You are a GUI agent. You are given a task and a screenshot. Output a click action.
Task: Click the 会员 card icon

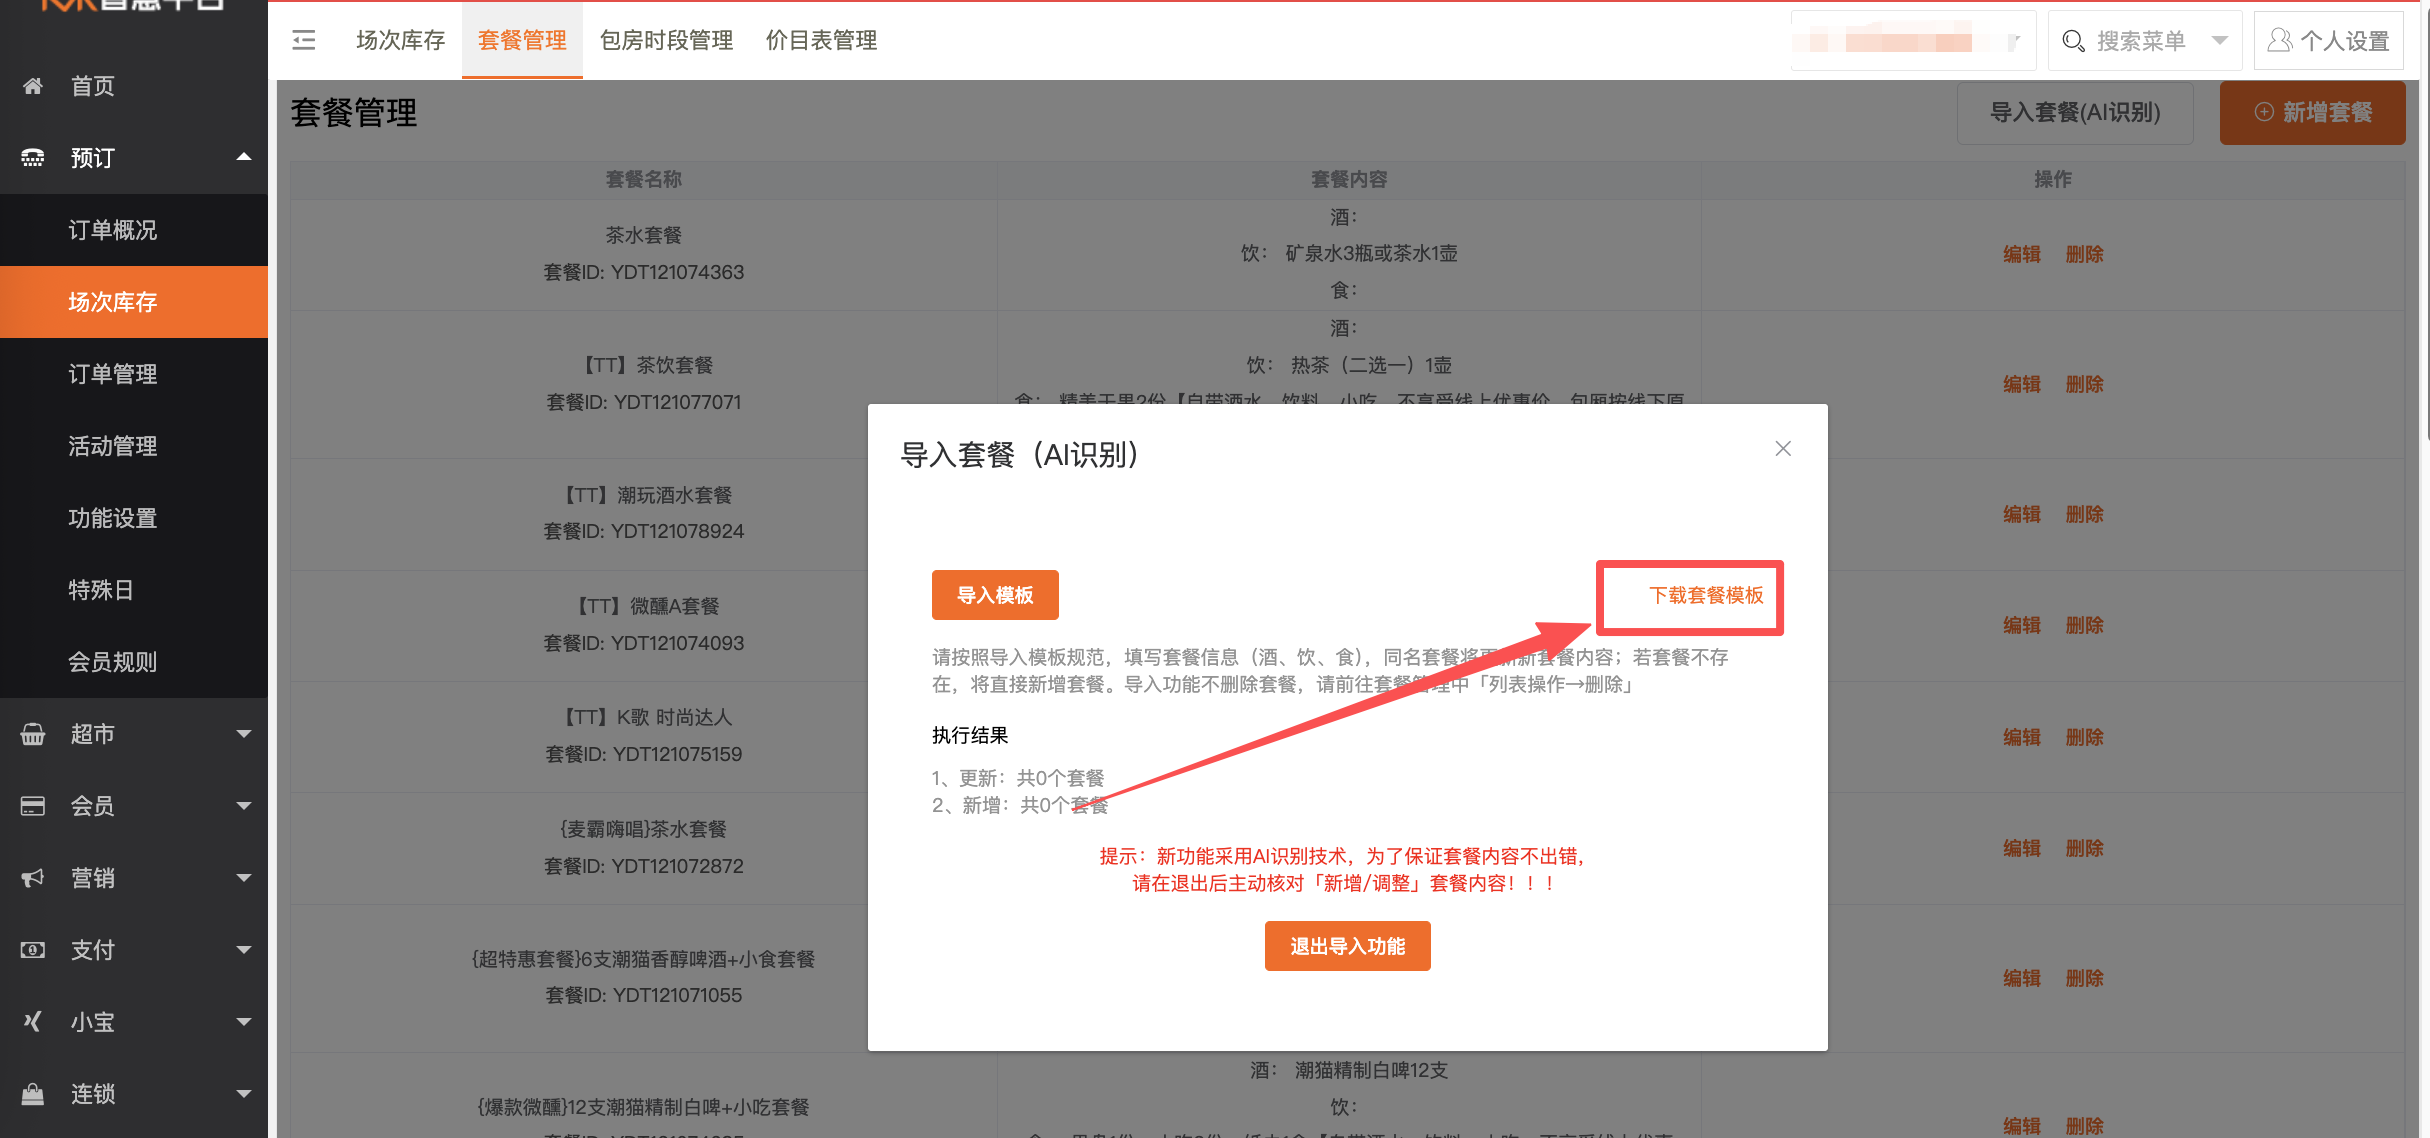(x=33, y=806)
